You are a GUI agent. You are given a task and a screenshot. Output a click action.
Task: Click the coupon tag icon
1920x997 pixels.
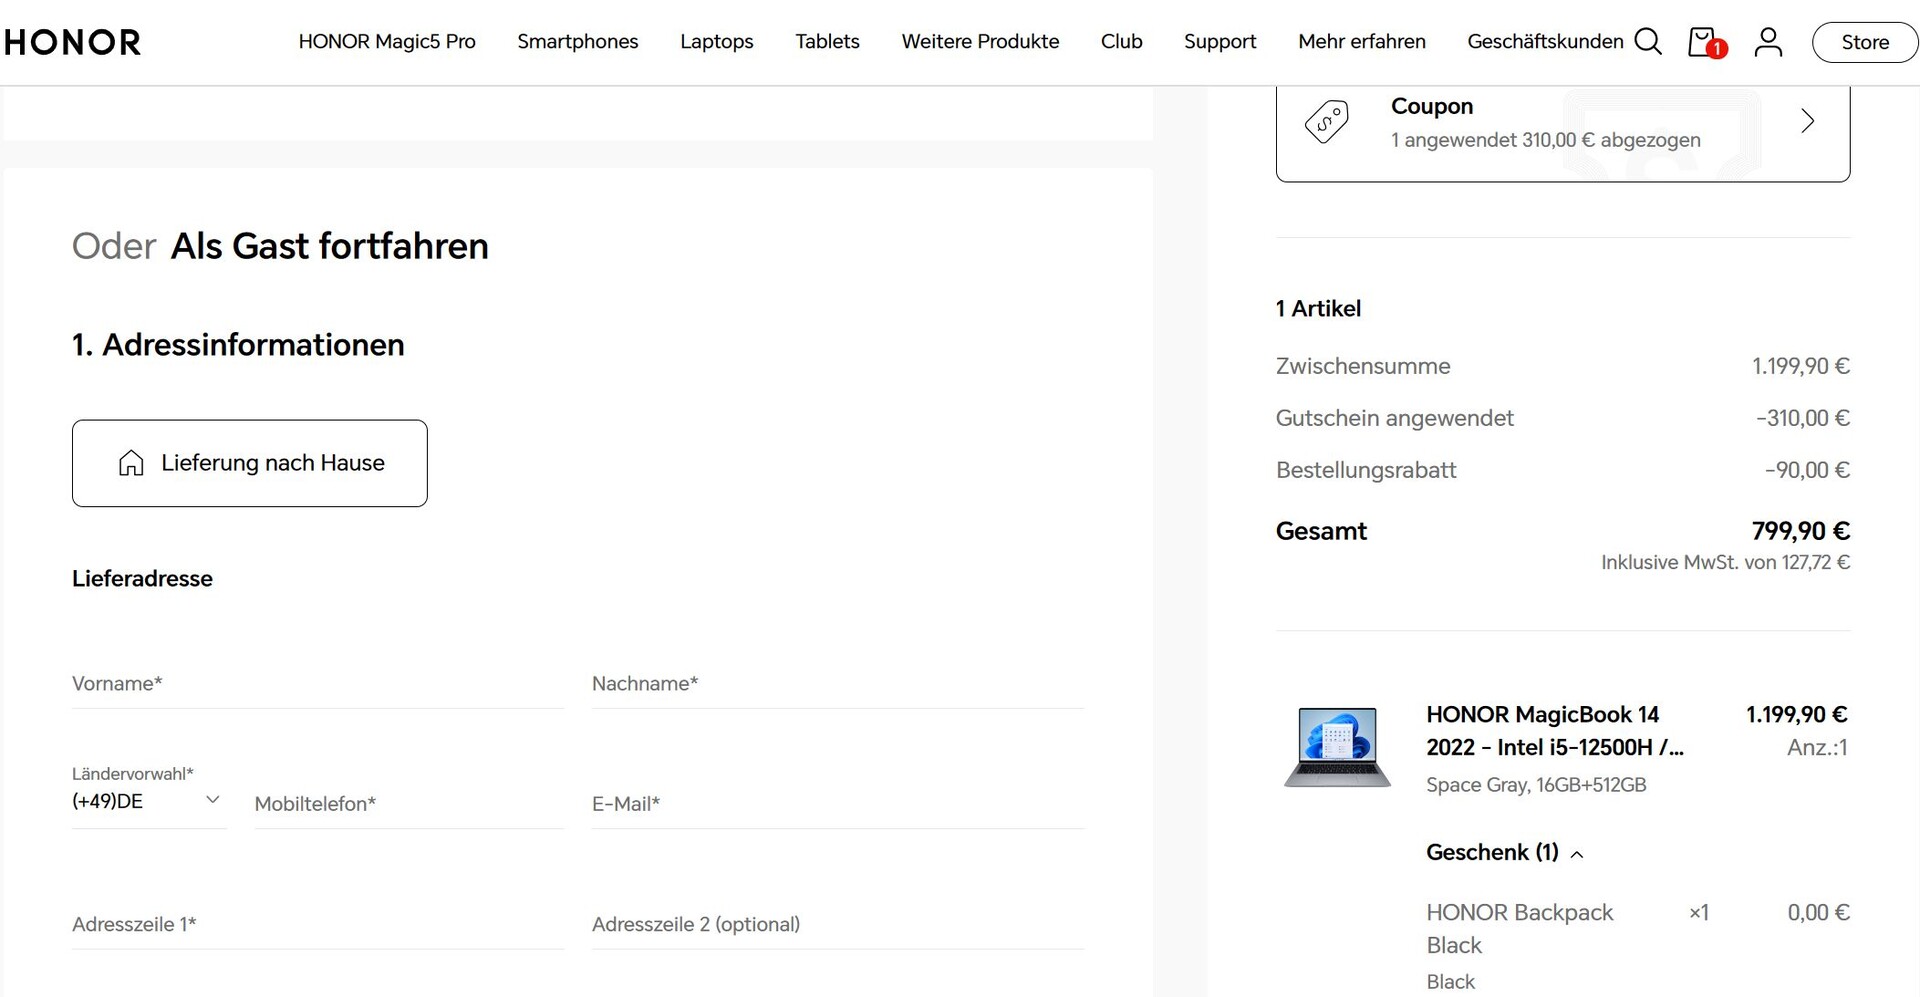(1327, 122)
